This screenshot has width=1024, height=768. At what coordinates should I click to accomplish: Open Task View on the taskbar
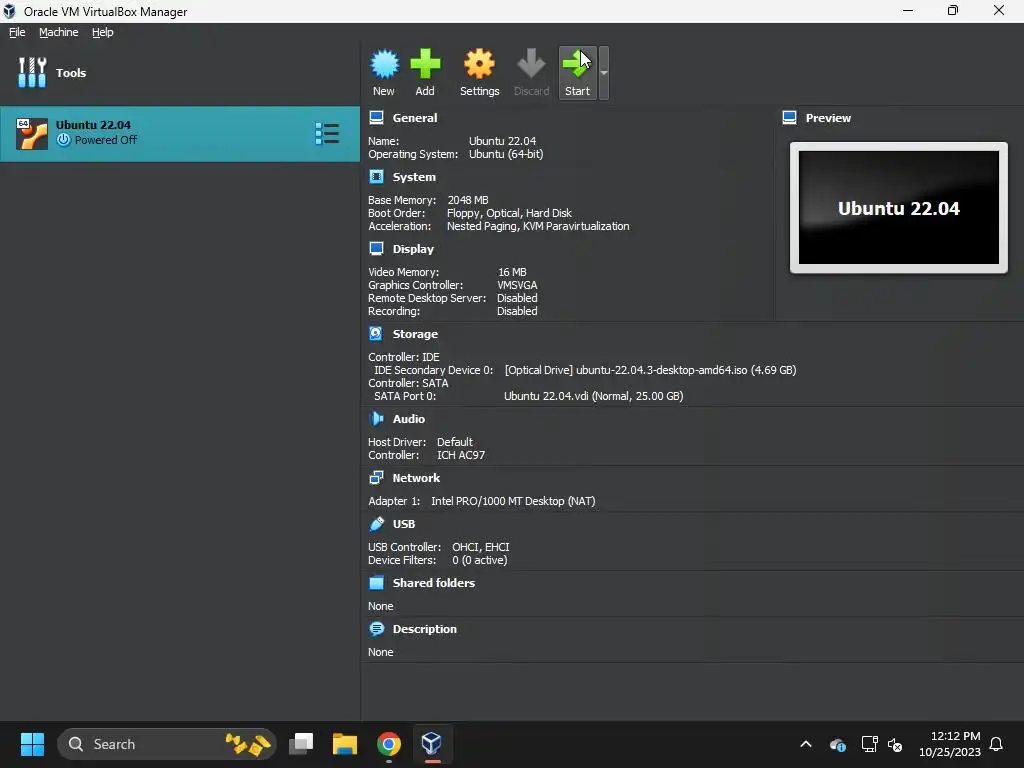[x=301, y=744]
